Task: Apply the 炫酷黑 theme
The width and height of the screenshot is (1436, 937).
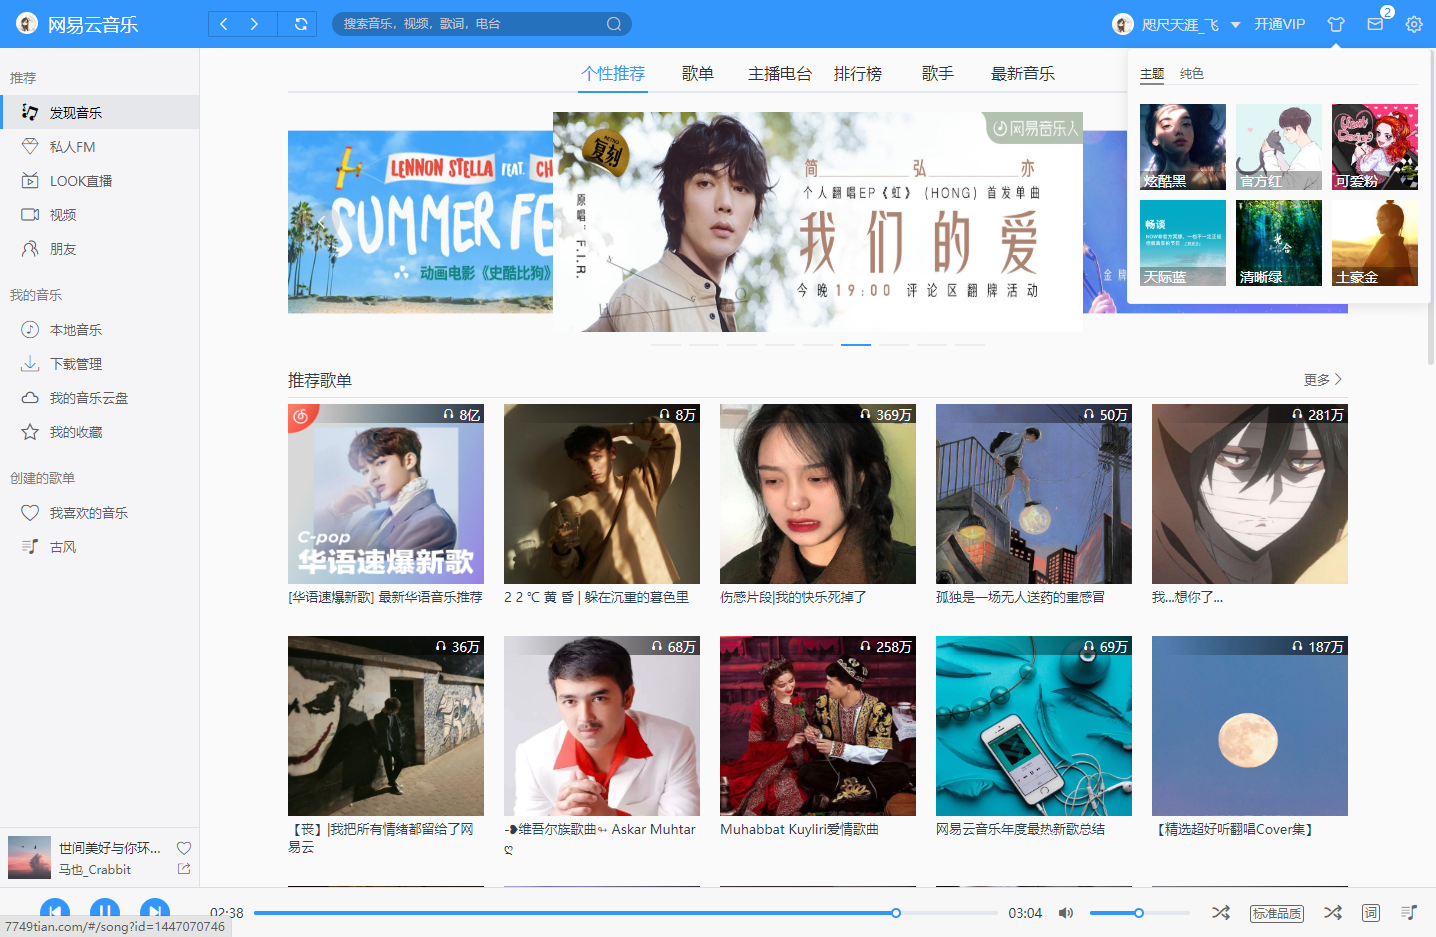Action: [1183, 147]
